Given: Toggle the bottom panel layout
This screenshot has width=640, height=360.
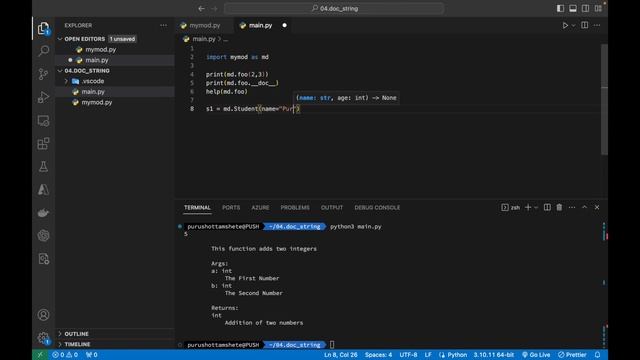Looking at the screenshot, I should point(573,8).
